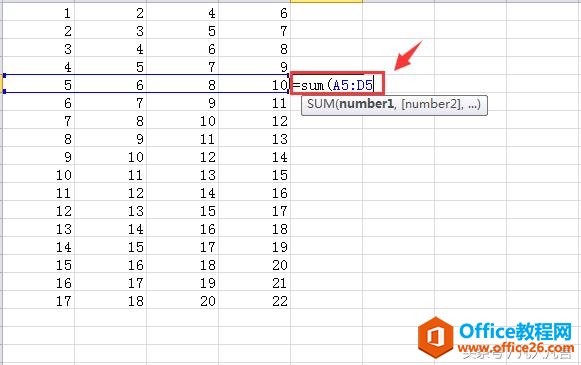Select cell 19 in row 14, 15, 17, 19
Screen dimensions: 581x365
coord(255,246)
